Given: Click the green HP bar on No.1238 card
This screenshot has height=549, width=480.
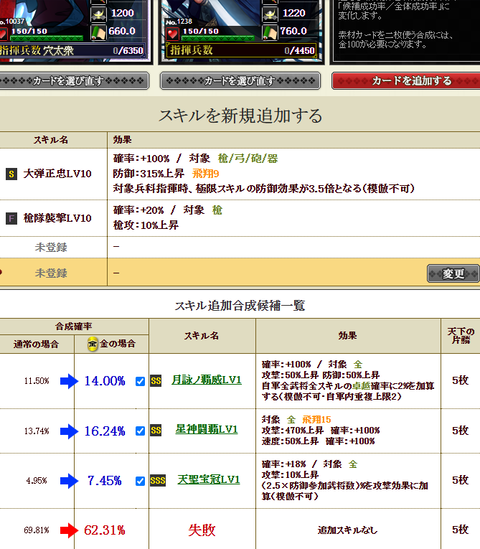Looking at the screenshot, I should pyautogui.click(x=218, y=37).
